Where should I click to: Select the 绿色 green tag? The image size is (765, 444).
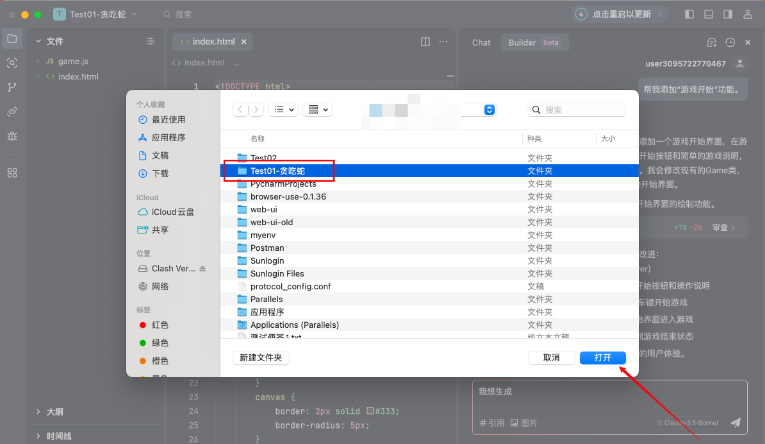pyautogui.click(x=160, y=343)
